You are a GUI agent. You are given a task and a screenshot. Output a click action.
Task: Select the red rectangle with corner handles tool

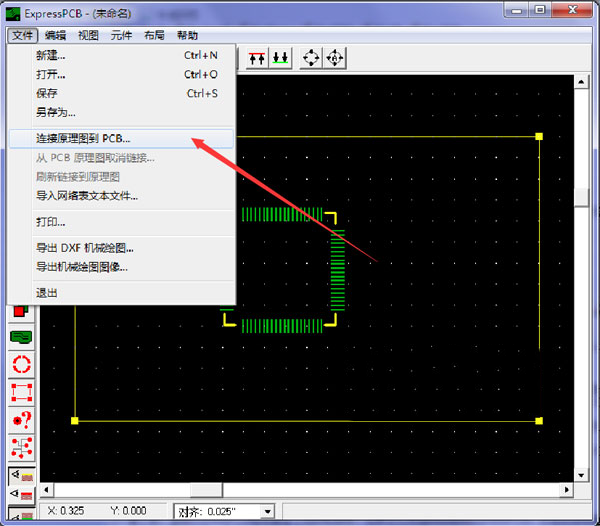coord(21,392)
